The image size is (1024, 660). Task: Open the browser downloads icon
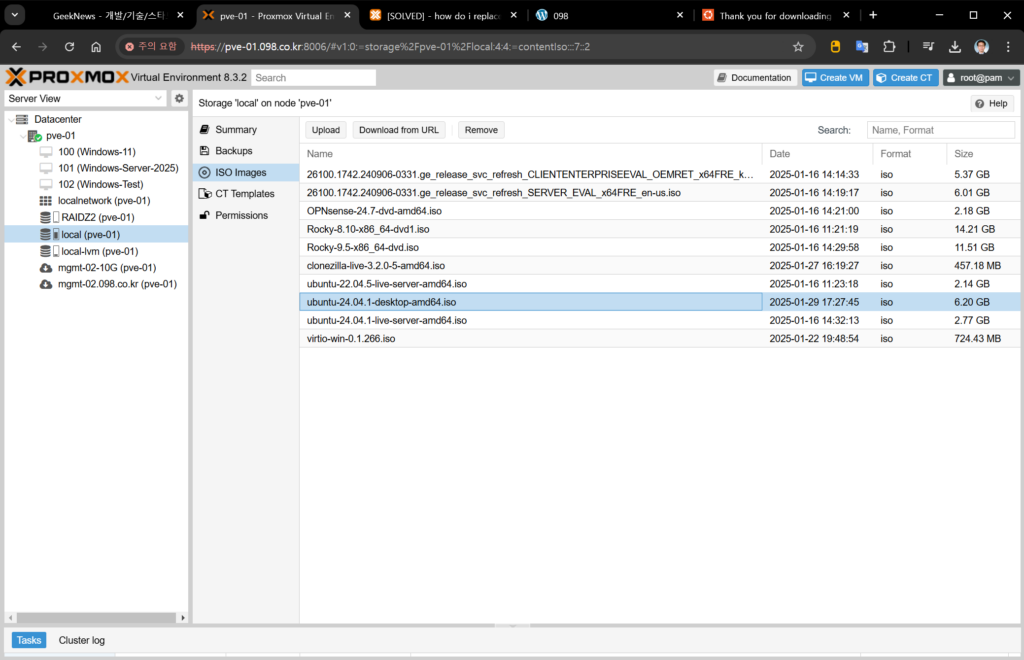coord(955,47)
